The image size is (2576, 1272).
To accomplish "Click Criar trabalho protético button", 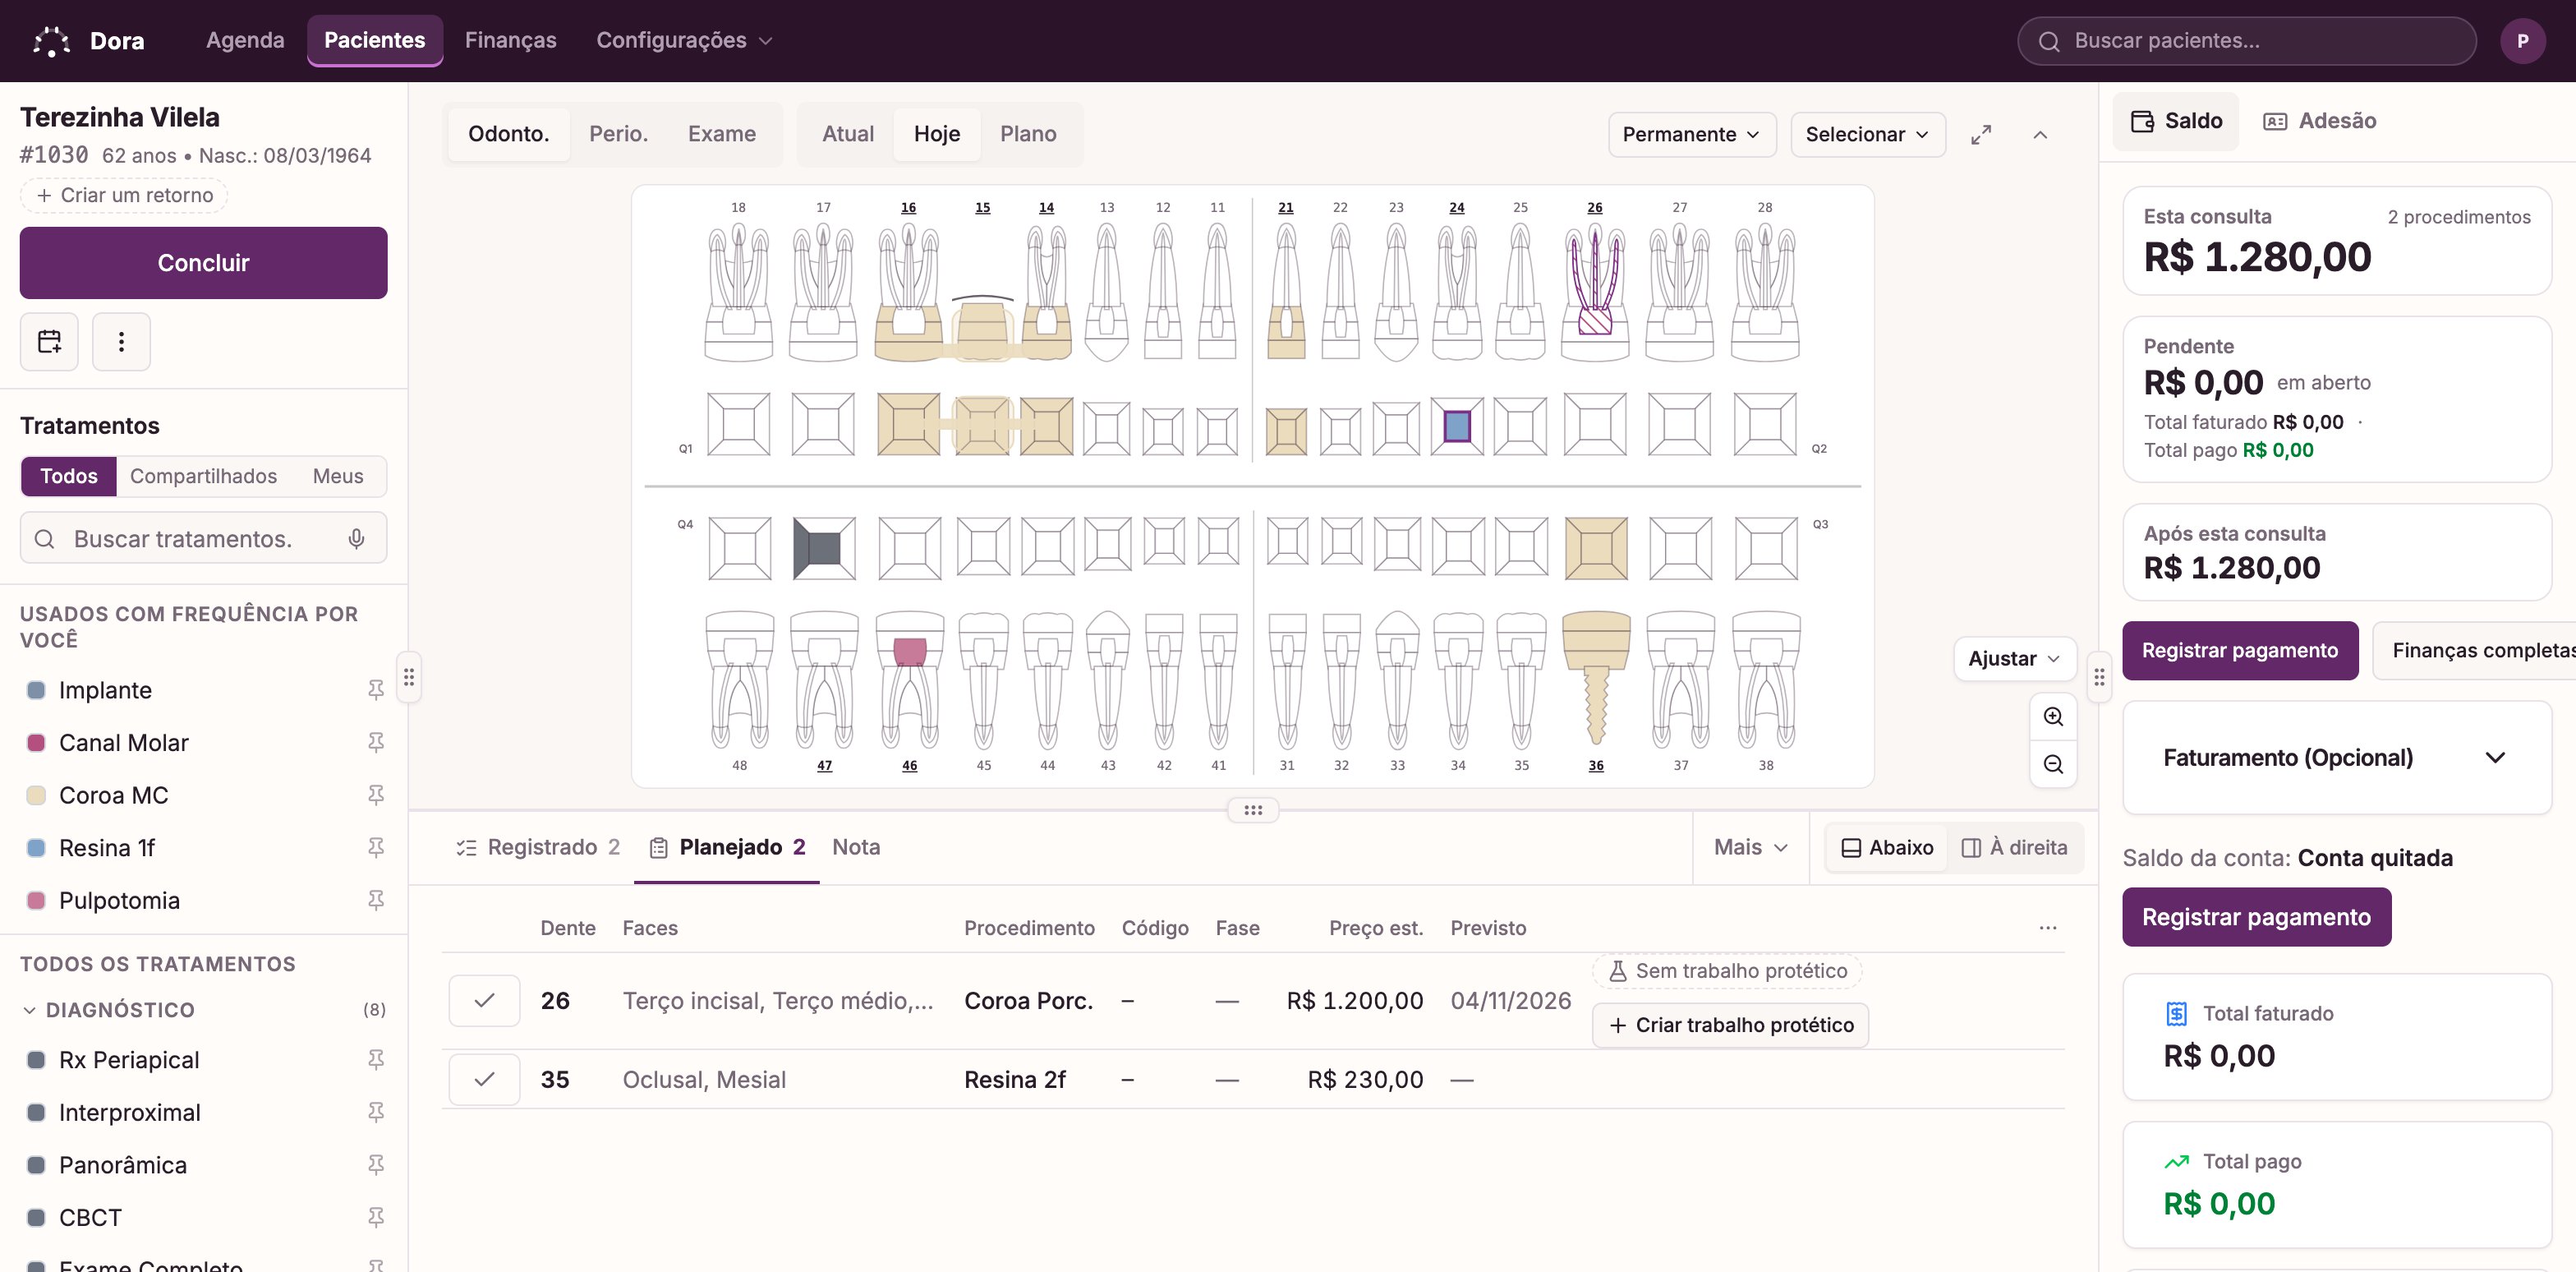I will [1730, 1026].
